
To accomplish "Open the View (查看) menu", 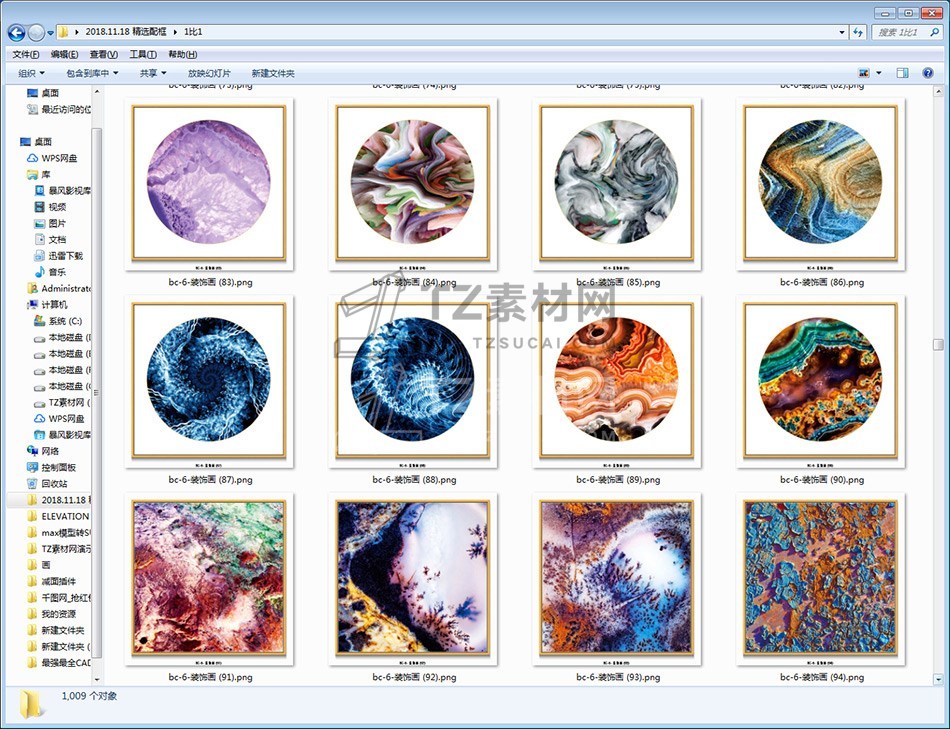I will point(103,54).
